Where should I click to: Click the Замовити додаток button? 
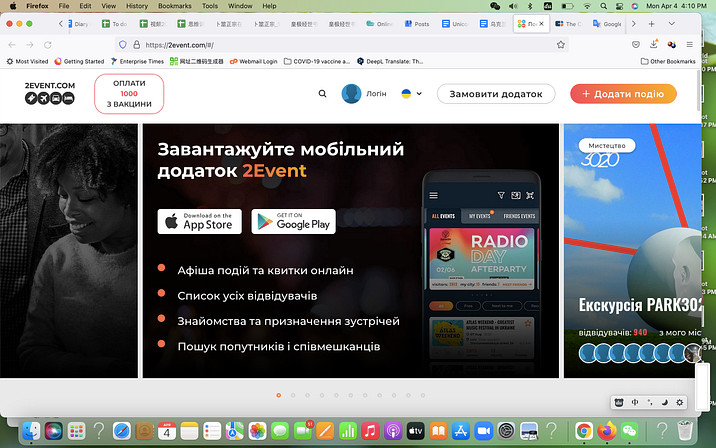[x=496, y=94]
